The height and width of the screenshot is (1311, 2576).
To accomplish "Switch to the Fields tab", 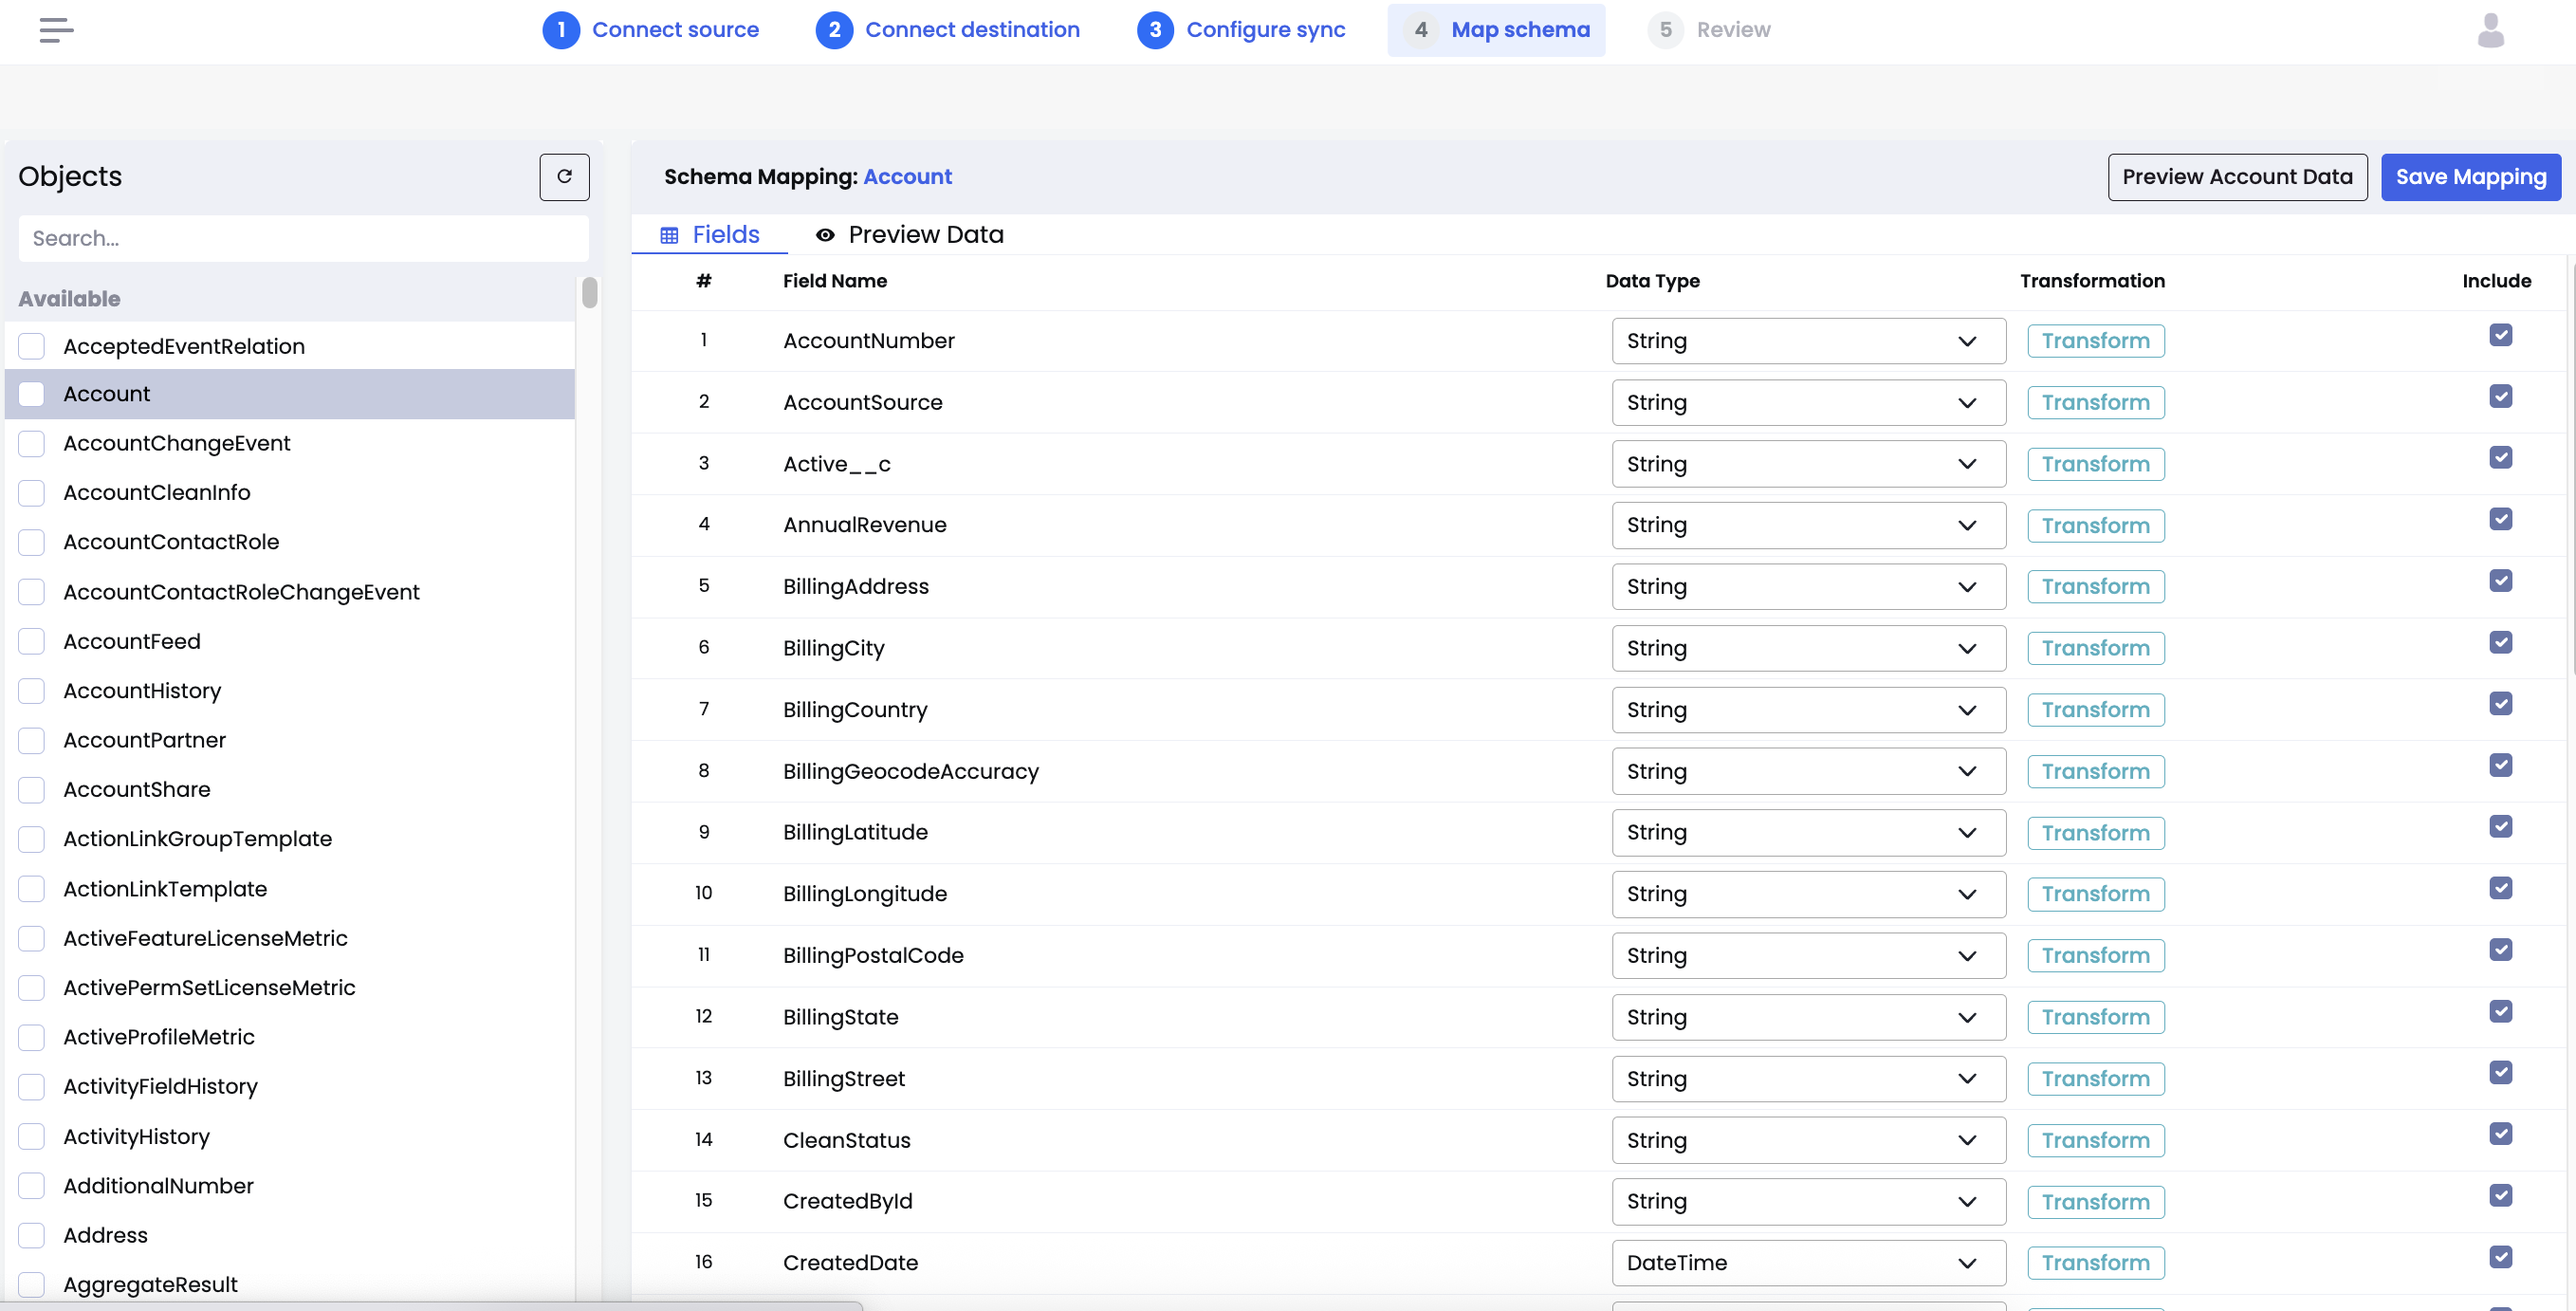I will click(x=710, y=235).
